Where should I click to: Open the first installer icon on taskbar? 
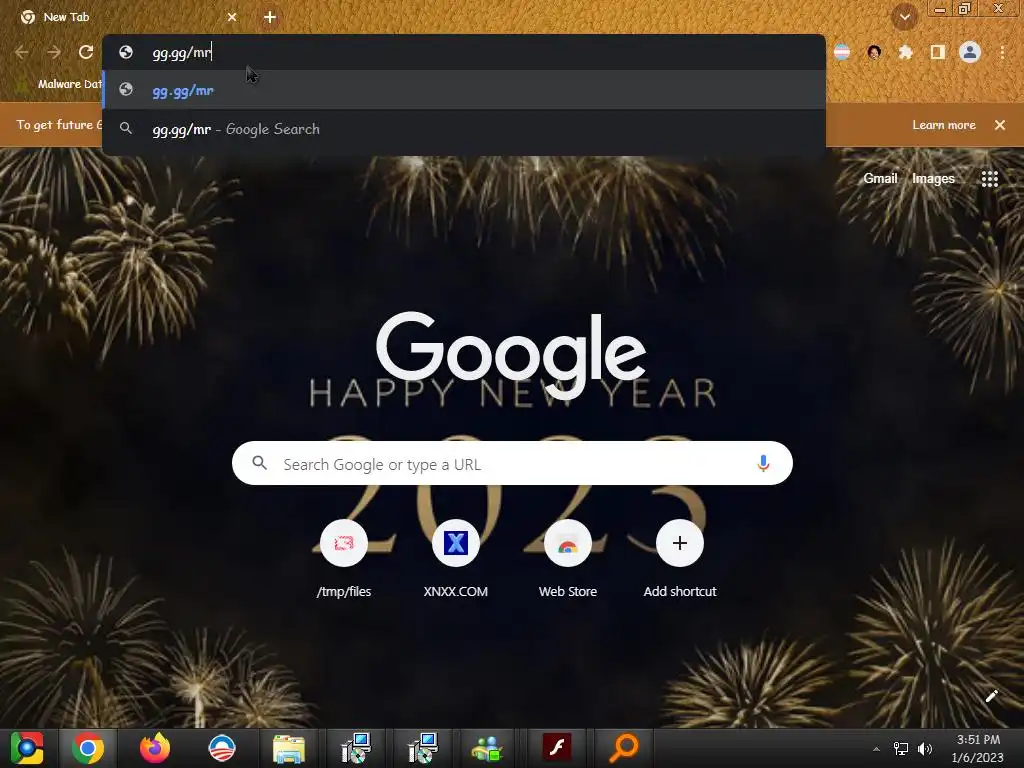pos(356,748)
